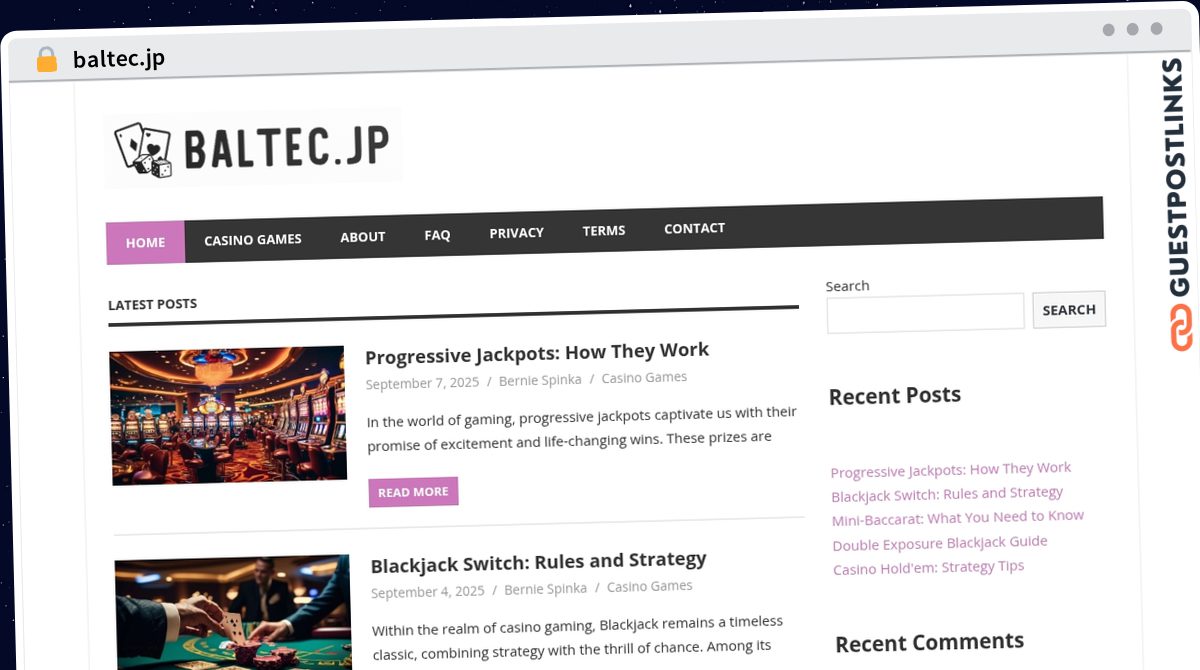The image size is (1200, 670).
Task: Open recent post Mini-Baccarat: What You Need to Know
Action: pyautogui.click(x=958, y=518)
